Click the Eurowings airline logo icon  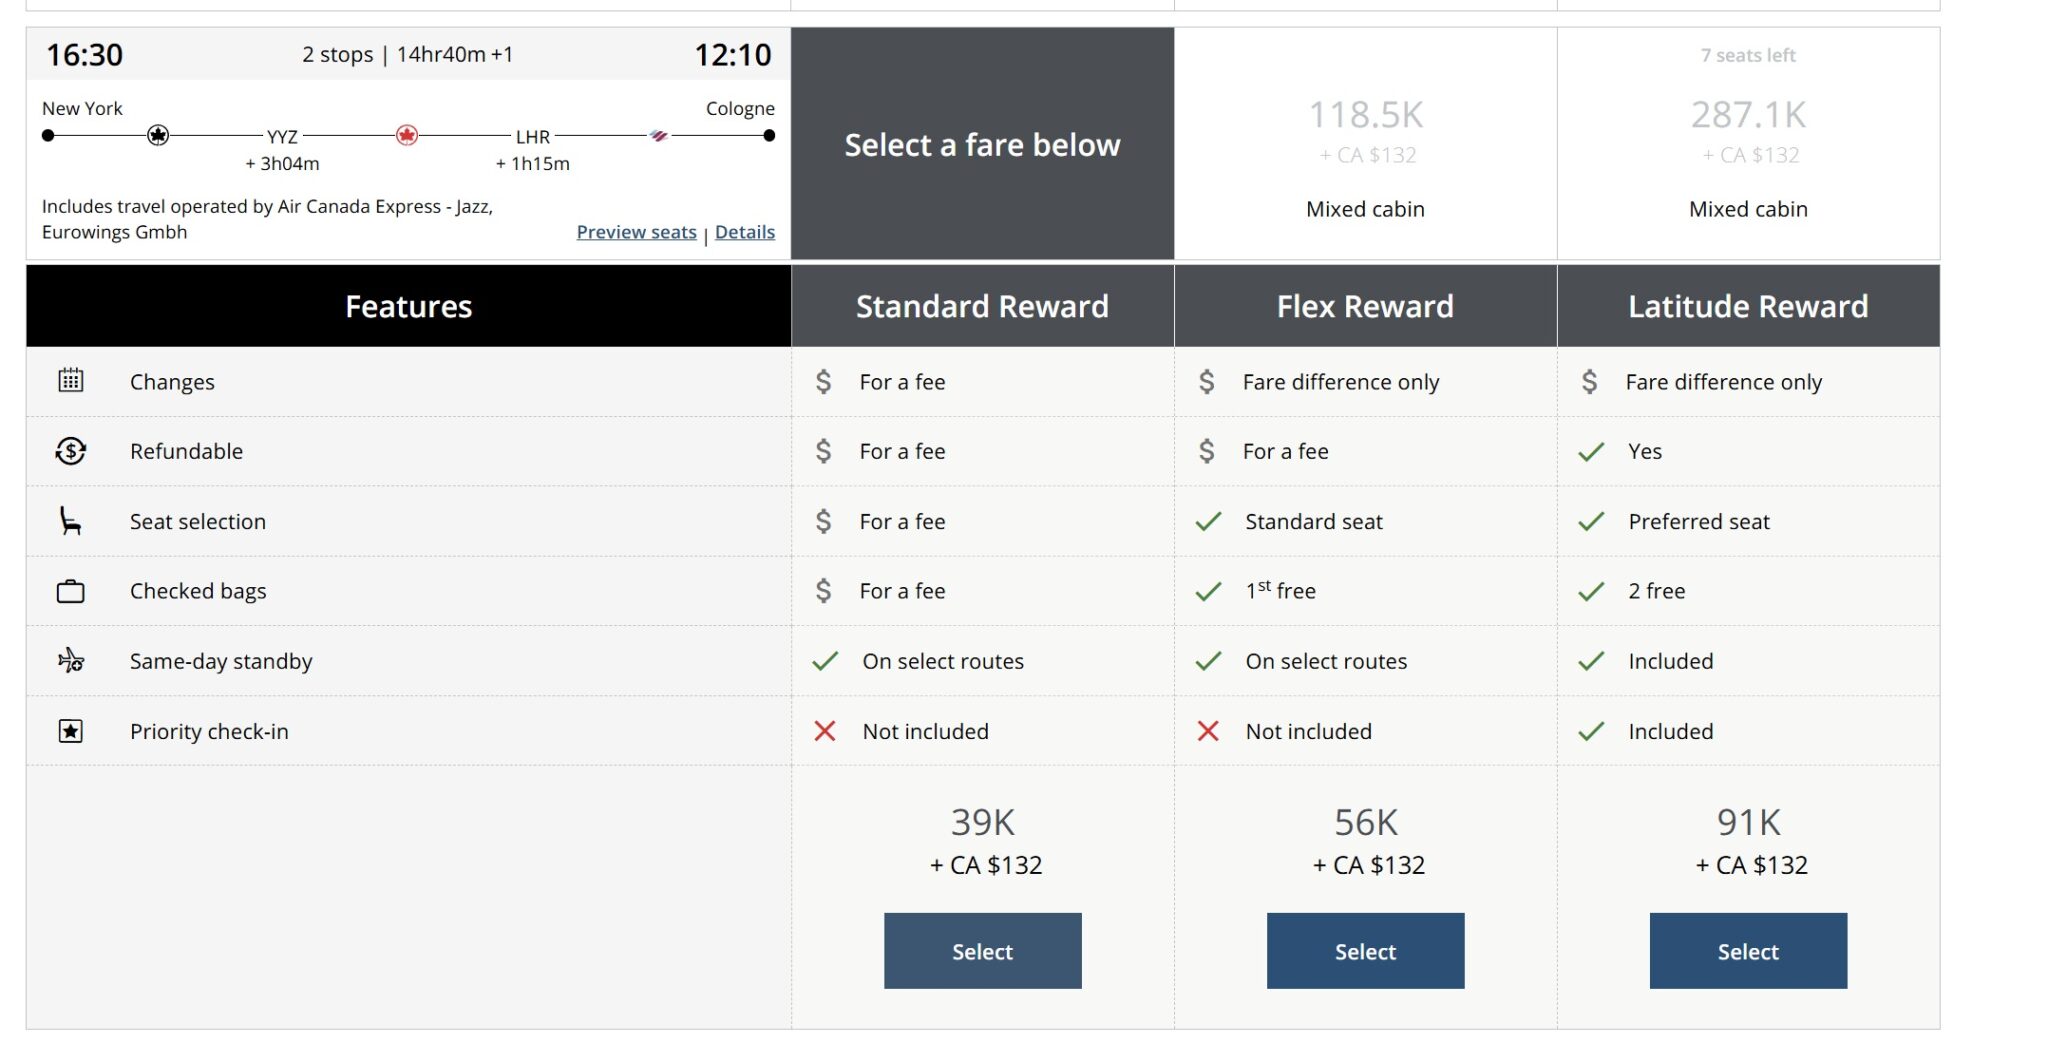(658, 135)
